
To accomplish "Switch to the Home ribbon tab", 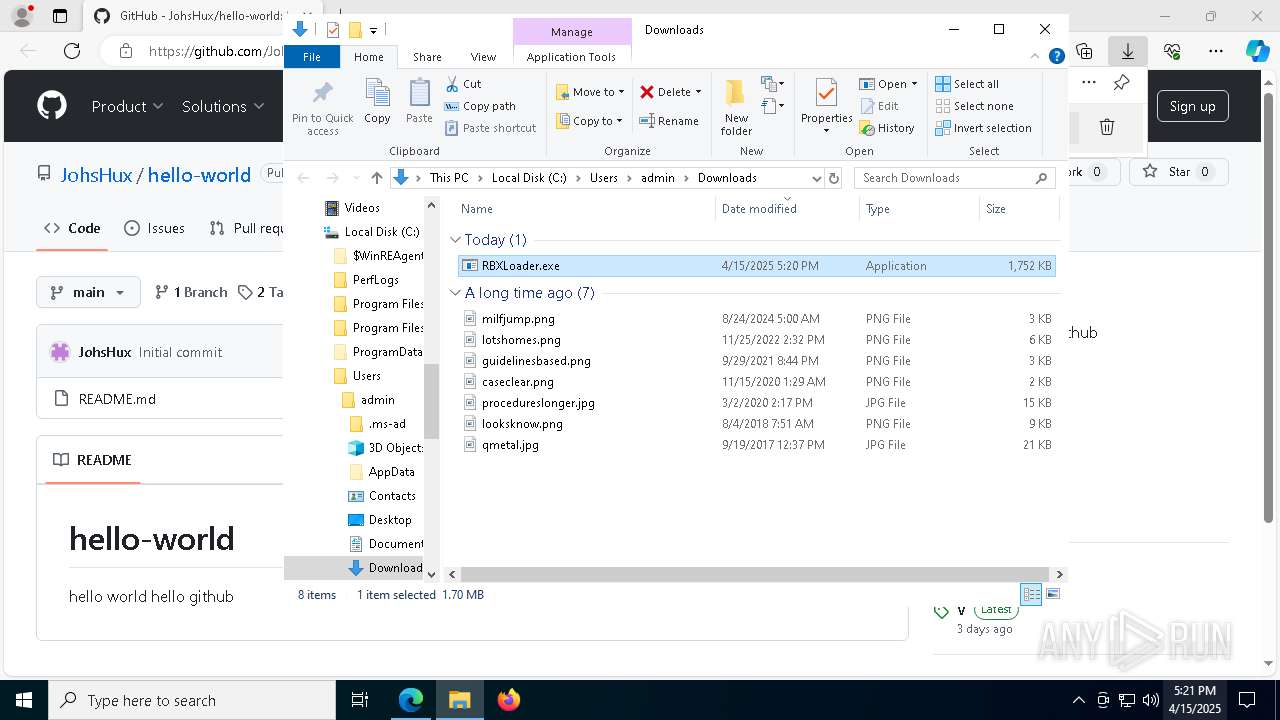I will coord(368,57).
